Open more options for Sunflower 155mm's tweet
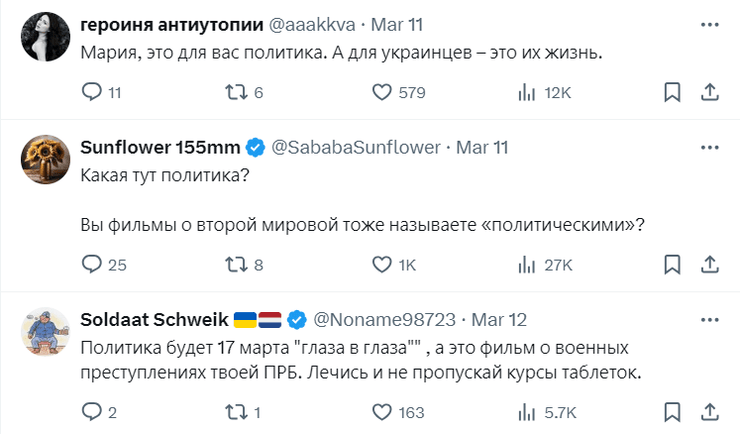The width and height of the screenshot is (740, 434). pos(708,147)
